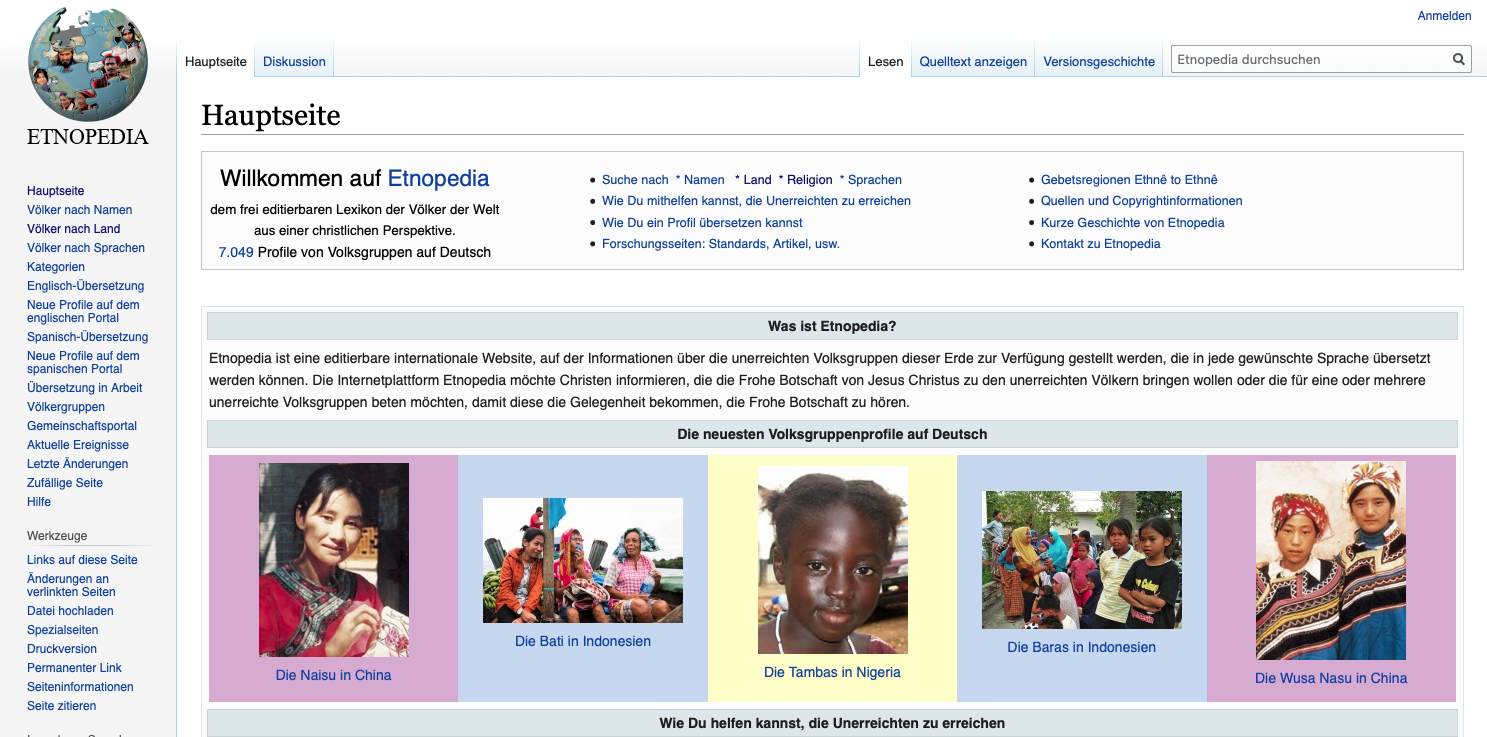Screen dimensions: 1487x737
Task: Open Seiteninformationen tool link
Action: [80, 687]
